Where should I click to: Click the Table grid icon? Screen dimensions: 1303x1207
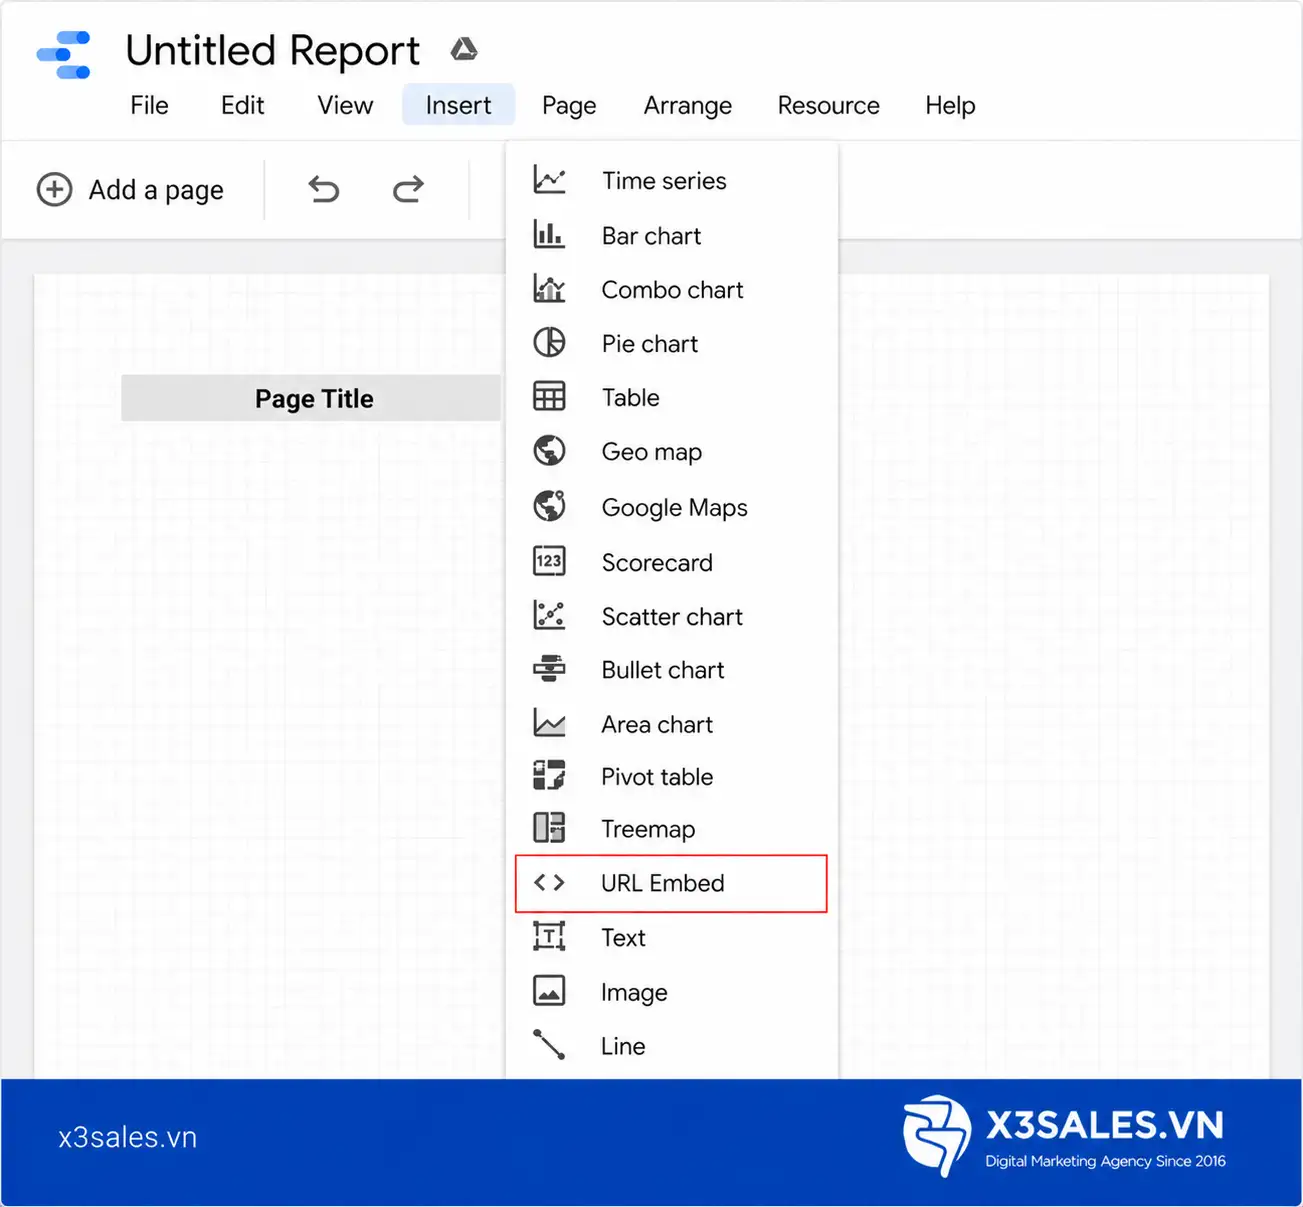pos(549,397)
